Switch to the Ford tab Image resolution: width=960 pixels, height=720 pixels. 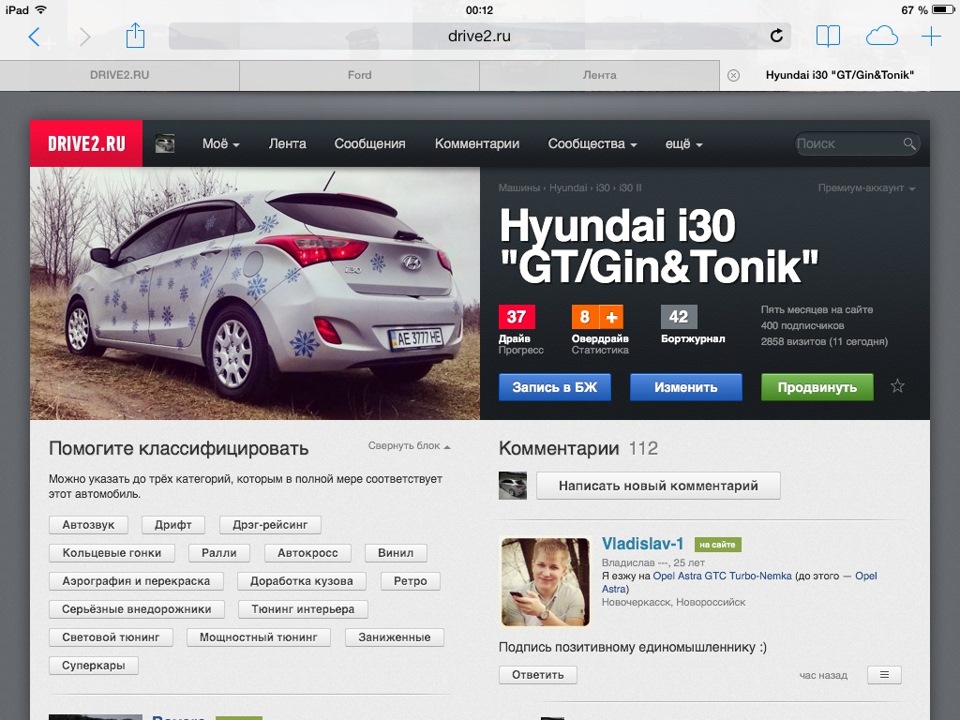click(x=359, y=75)
